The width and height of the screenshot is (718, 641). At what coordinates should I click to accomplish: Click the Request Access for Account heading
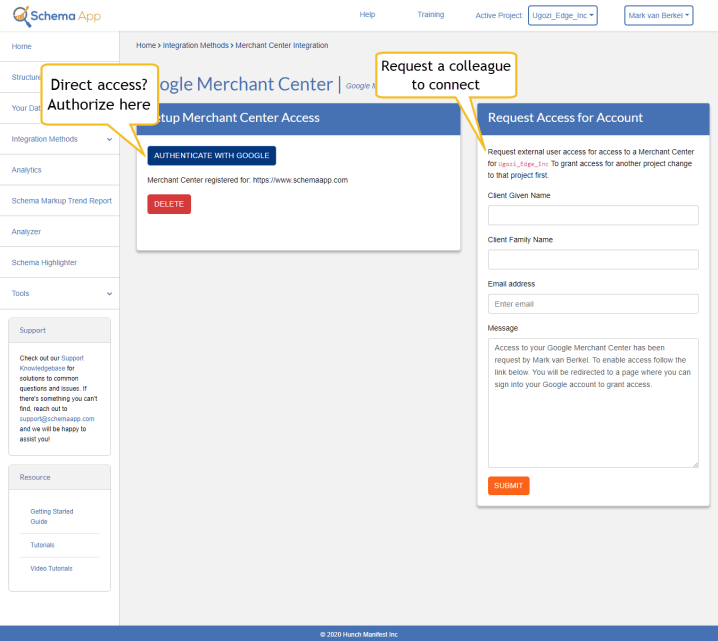coord(565,118)
